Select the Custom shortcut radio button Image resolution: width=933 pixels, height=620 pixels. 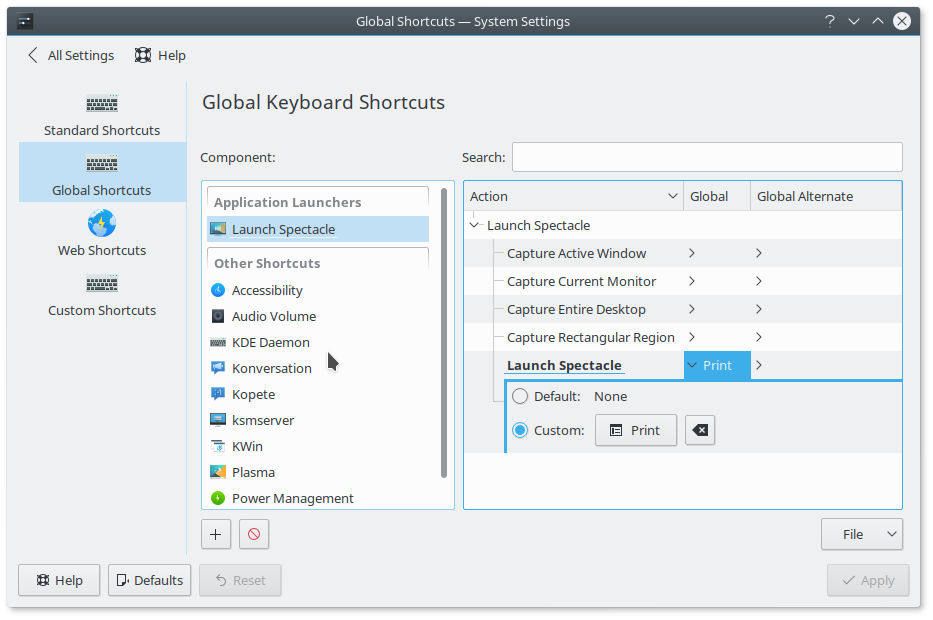(520, 430)
